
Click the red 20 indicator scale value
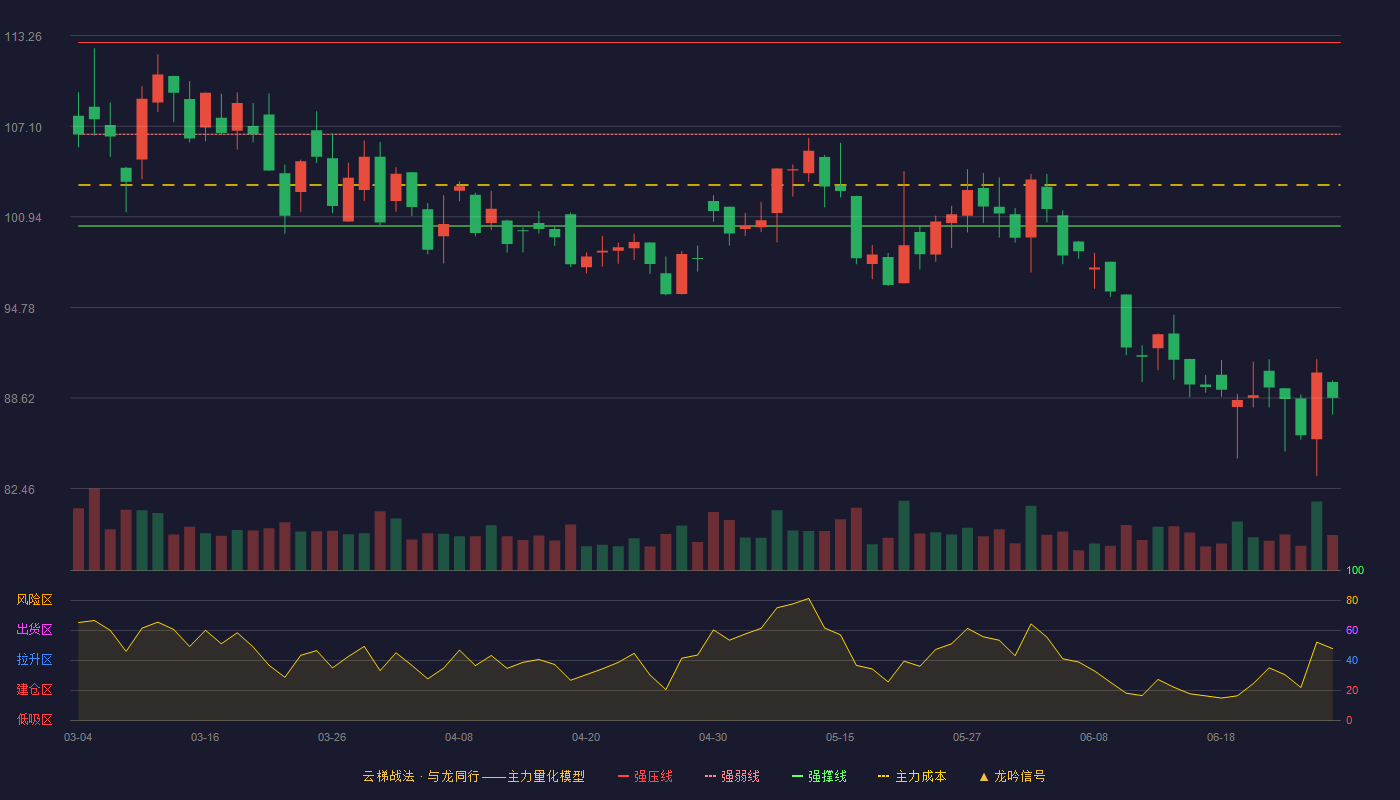point(1352,690)
